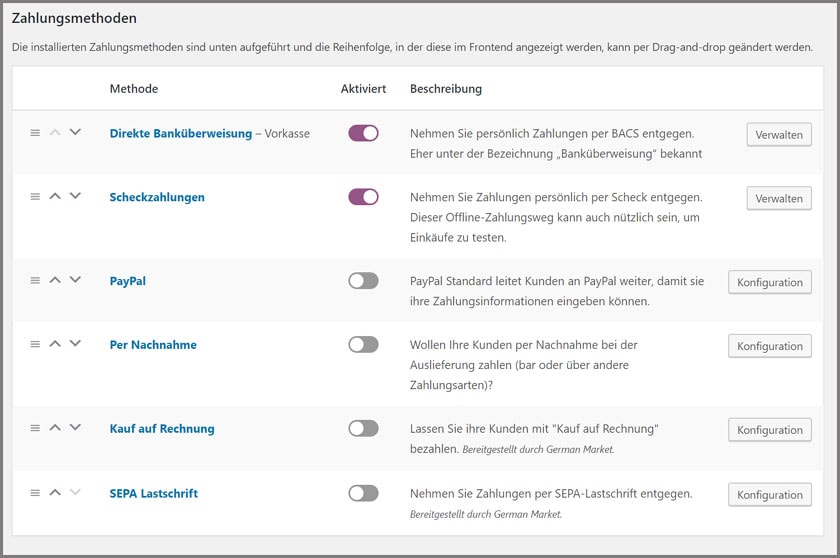The width and height of the screenshot is (840, 558).
Task: Open the Scheckzahlungen method link
Action: point(157,197)
